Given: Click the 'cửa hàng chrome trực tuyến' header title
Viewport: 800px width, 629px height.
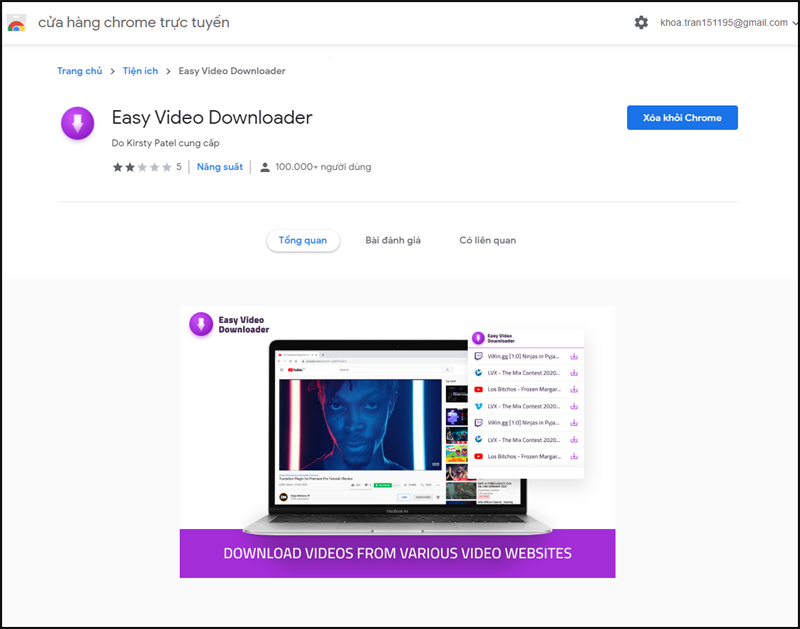Looking at the screenshot, I should click(134, 22).
